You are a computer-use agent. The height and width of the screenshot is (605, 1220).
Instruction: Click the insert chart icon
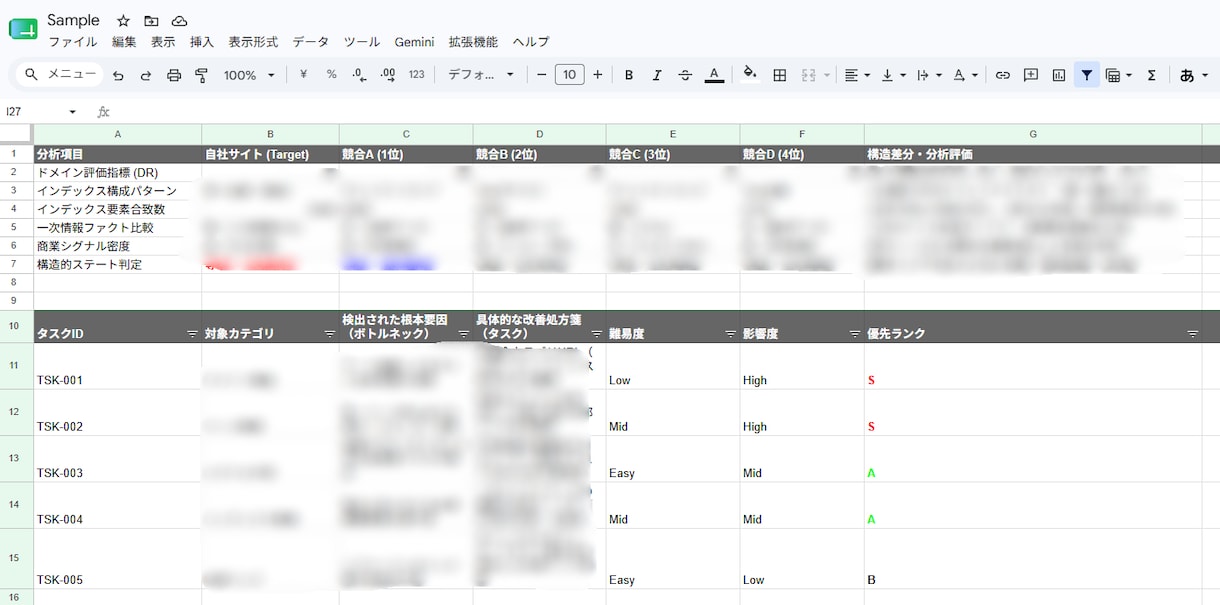pos(1059,75)
